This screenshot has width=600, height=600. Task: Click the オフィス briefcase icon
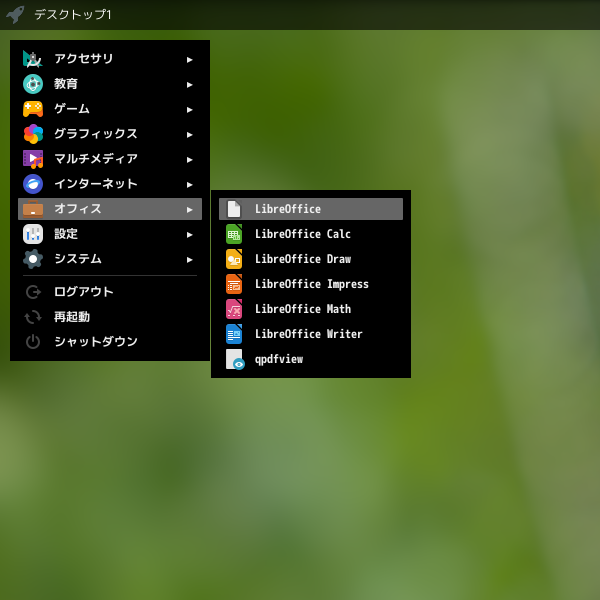[33, 209]
